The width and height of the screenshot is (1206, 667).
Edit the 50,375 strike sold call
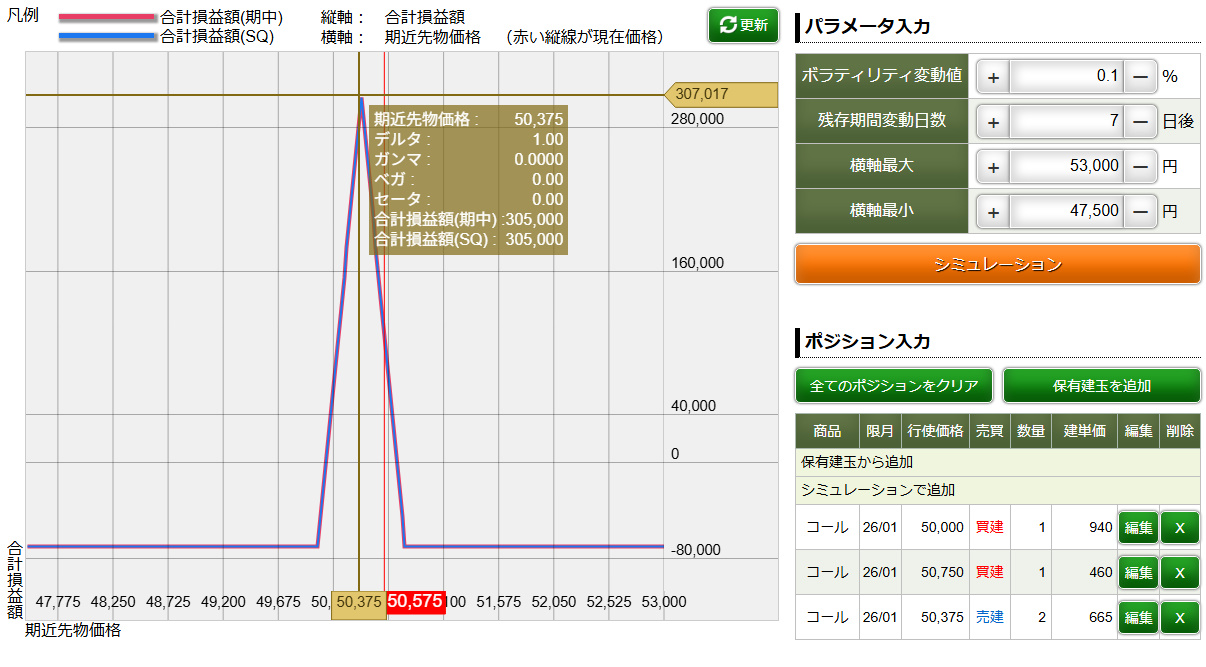coord(1138,618)
